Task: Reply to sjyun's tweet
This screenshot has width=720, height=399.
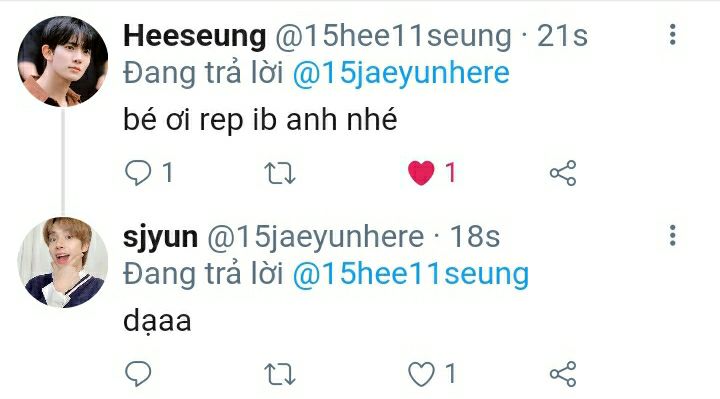Action: click(x=138, y=373)
